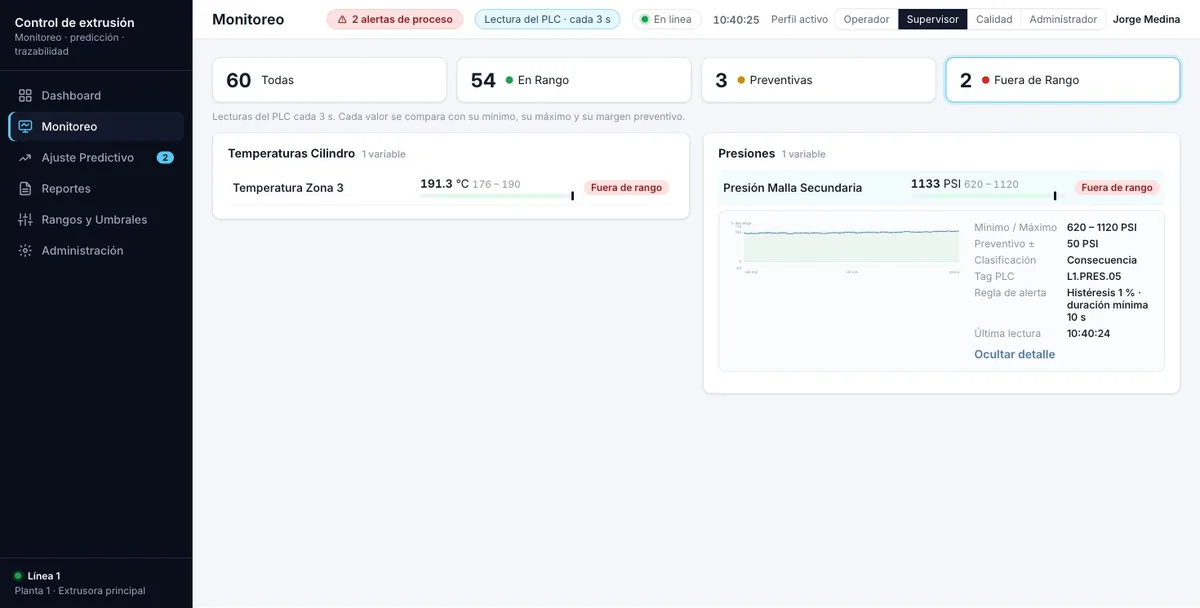Click Control de extrusión app title

pos(74,23)
